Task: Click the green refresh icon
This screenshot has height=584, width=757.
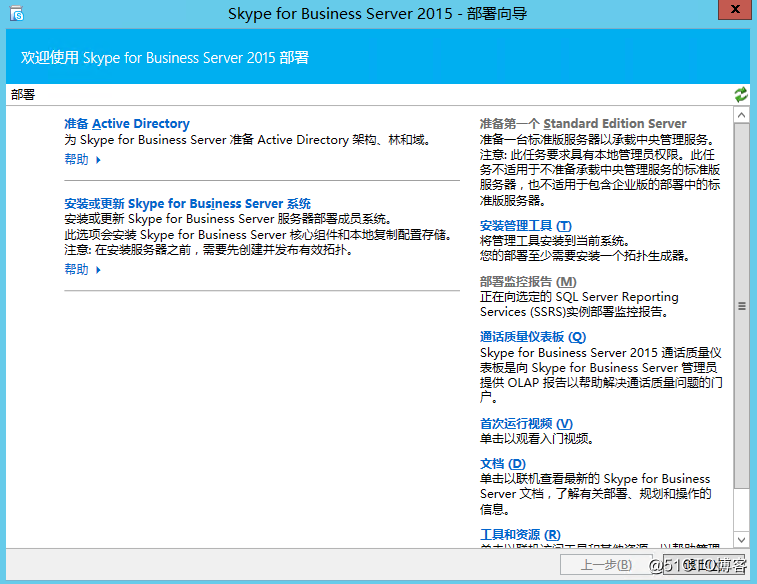Action: click(x=741, y=94)
